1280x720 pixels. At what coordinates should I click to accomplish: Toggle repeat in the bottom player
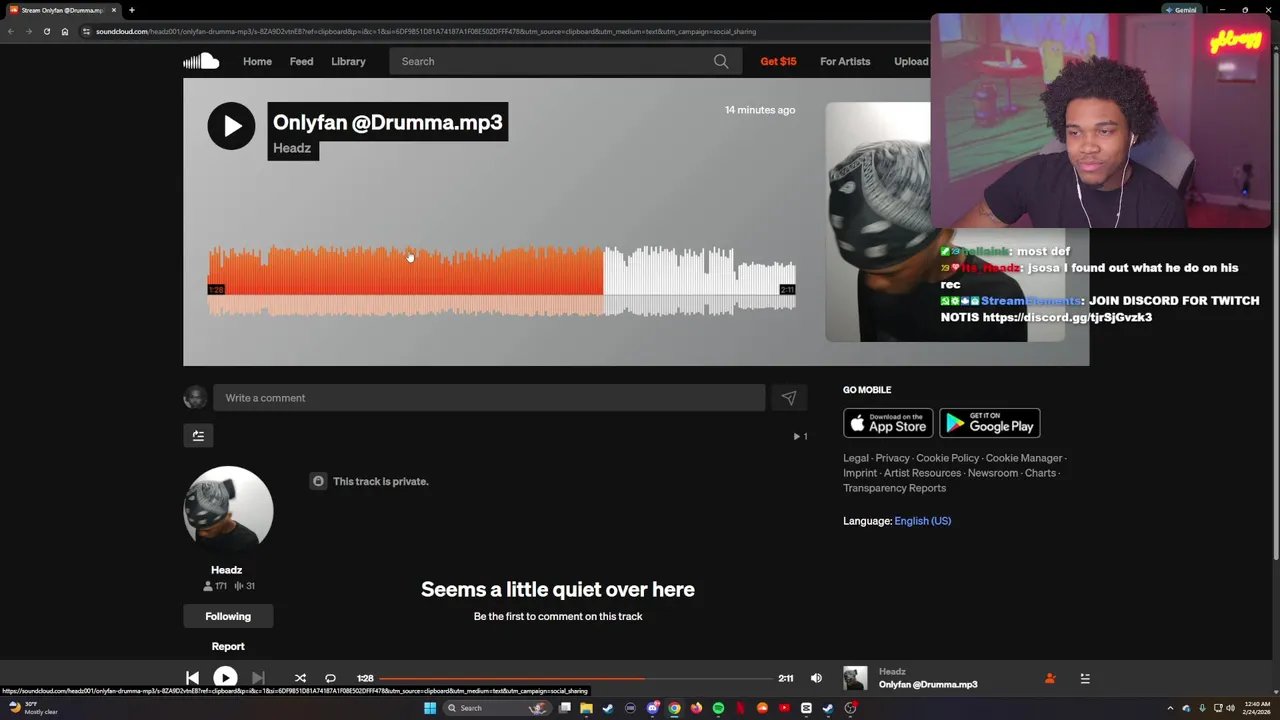click(x=330, y=678)
